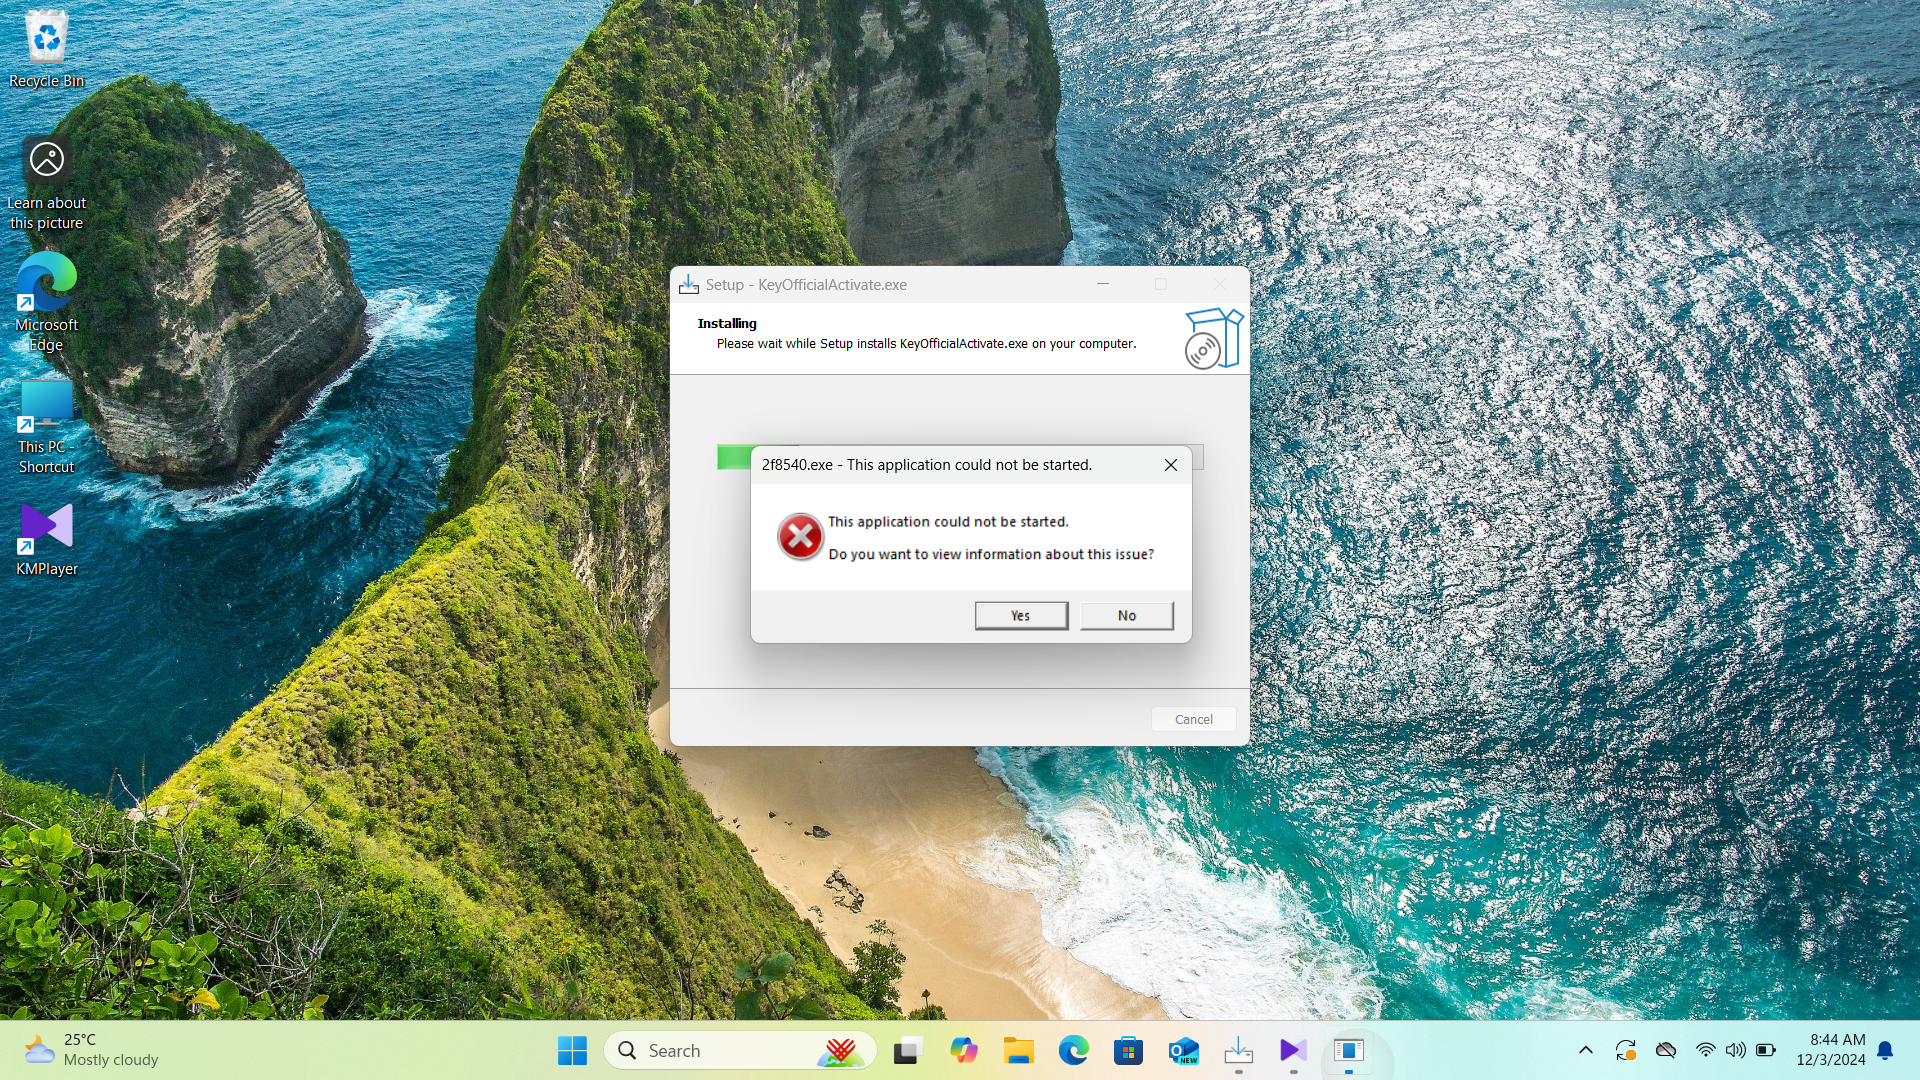Close the 2f8540.exe error dialog
Screen dimensions: 1920x1080
[1171, 465]
